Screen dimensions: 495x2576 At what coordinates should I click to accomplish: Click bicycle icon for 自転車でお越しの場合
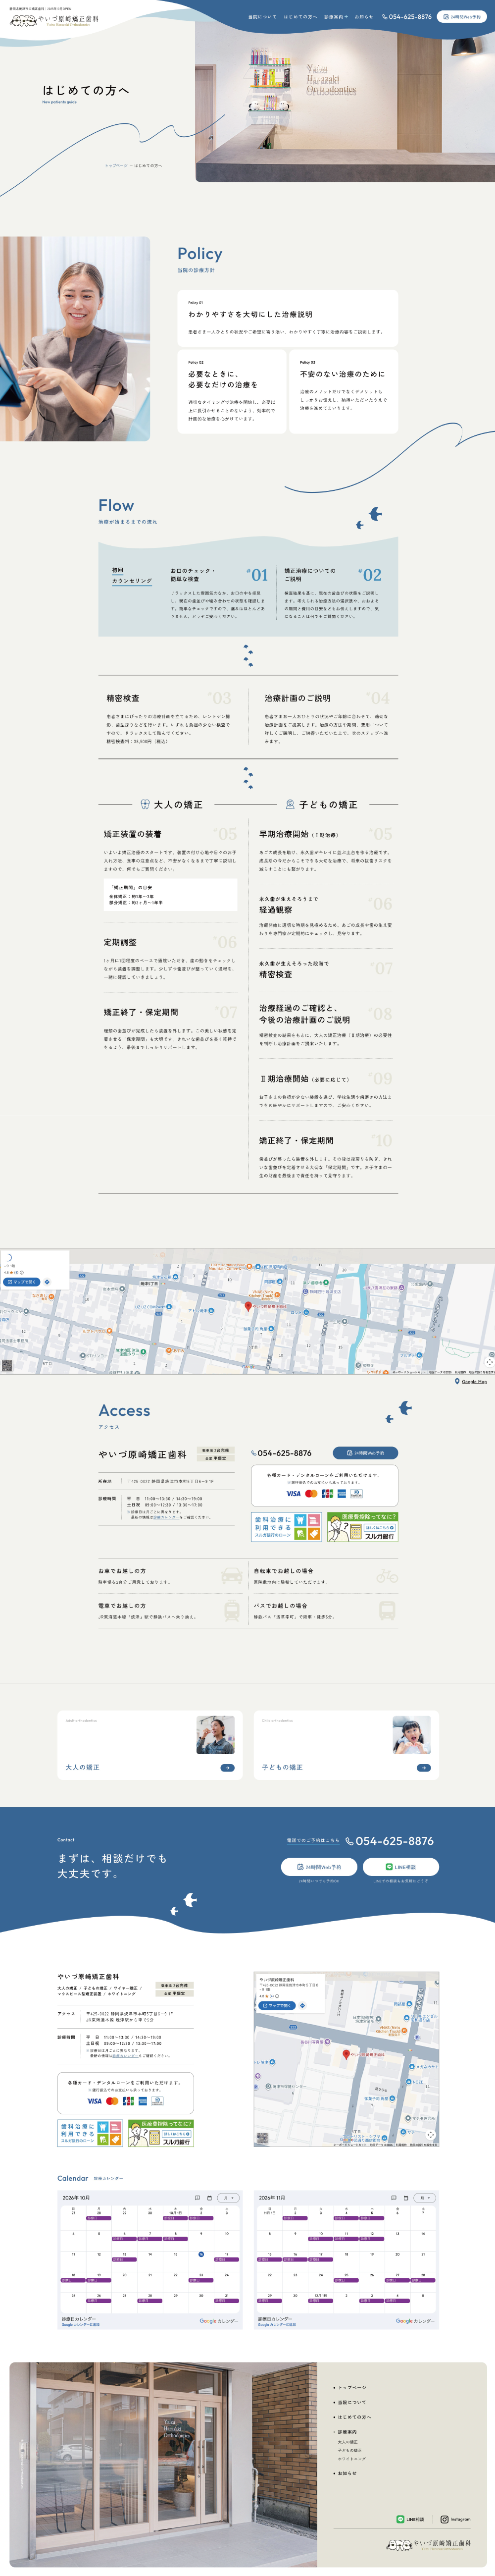(387, 1577)
